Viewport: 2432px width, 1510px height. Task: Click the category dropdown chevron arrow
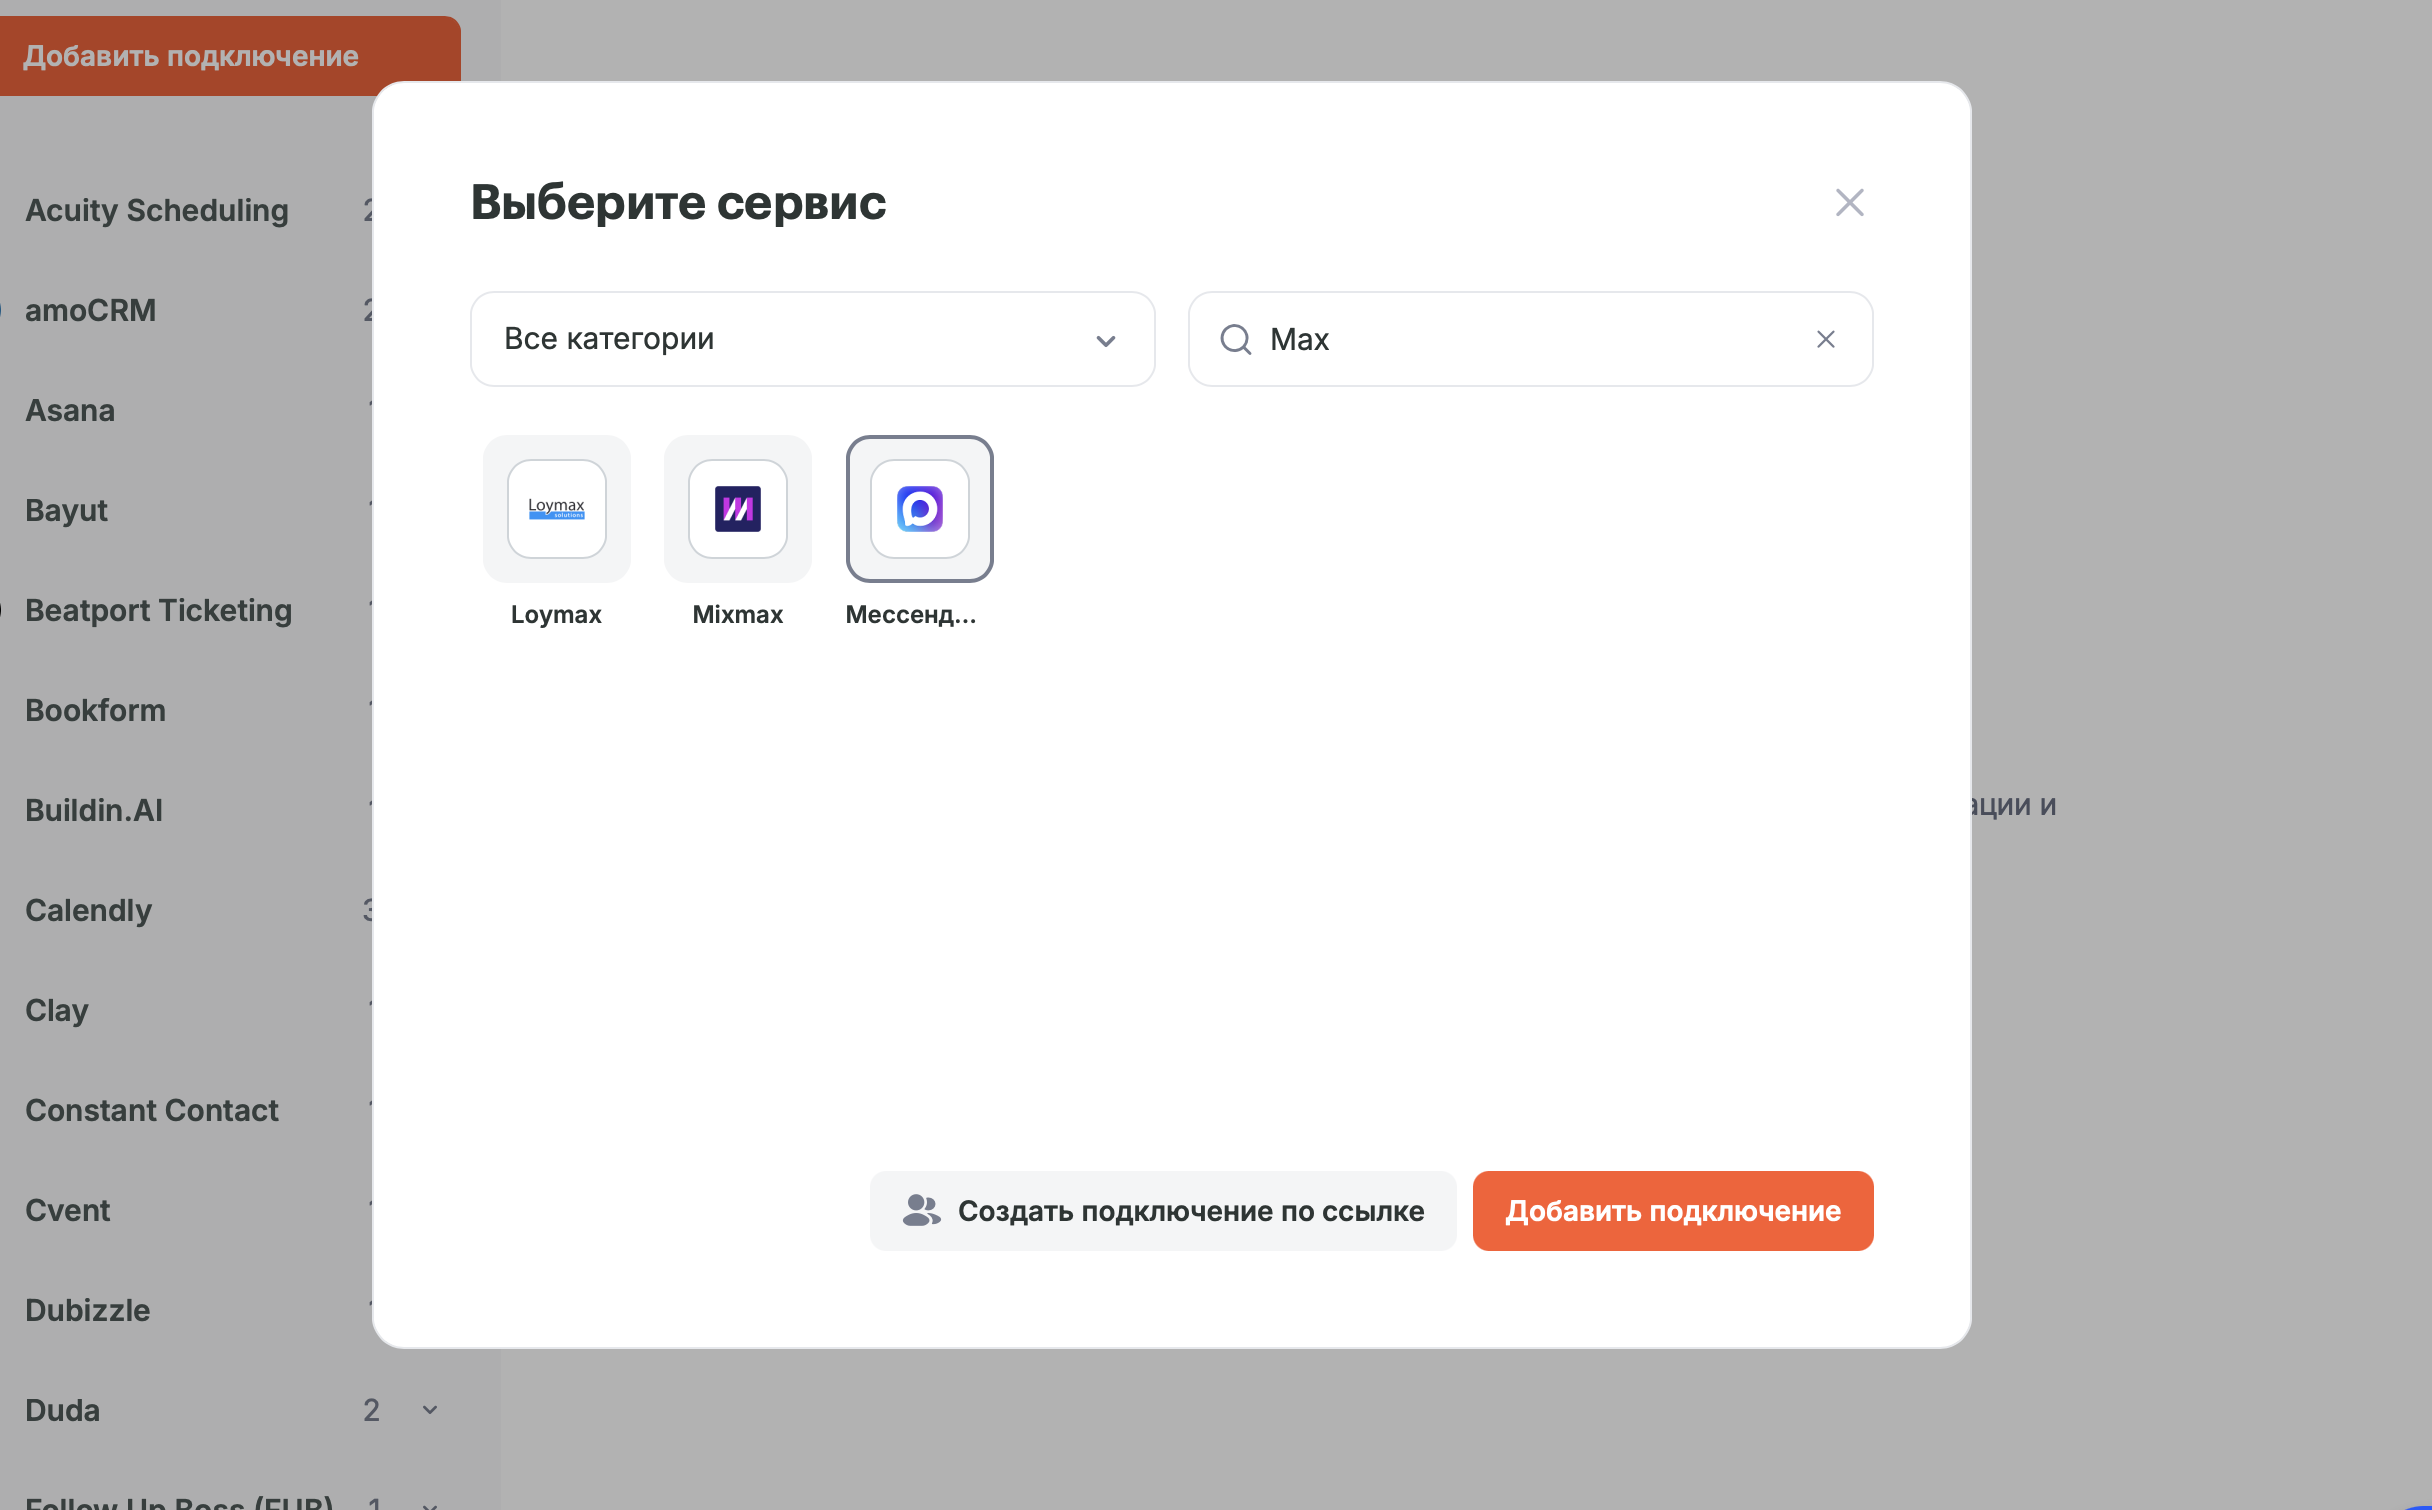tap(1105, 341)
